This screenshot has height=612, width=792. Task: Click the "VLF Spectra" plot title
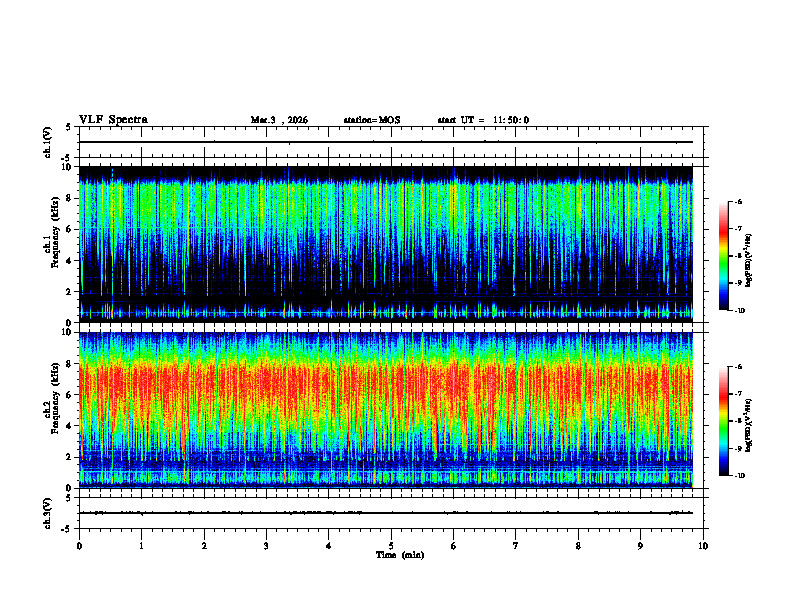click(x=113, y=120)
